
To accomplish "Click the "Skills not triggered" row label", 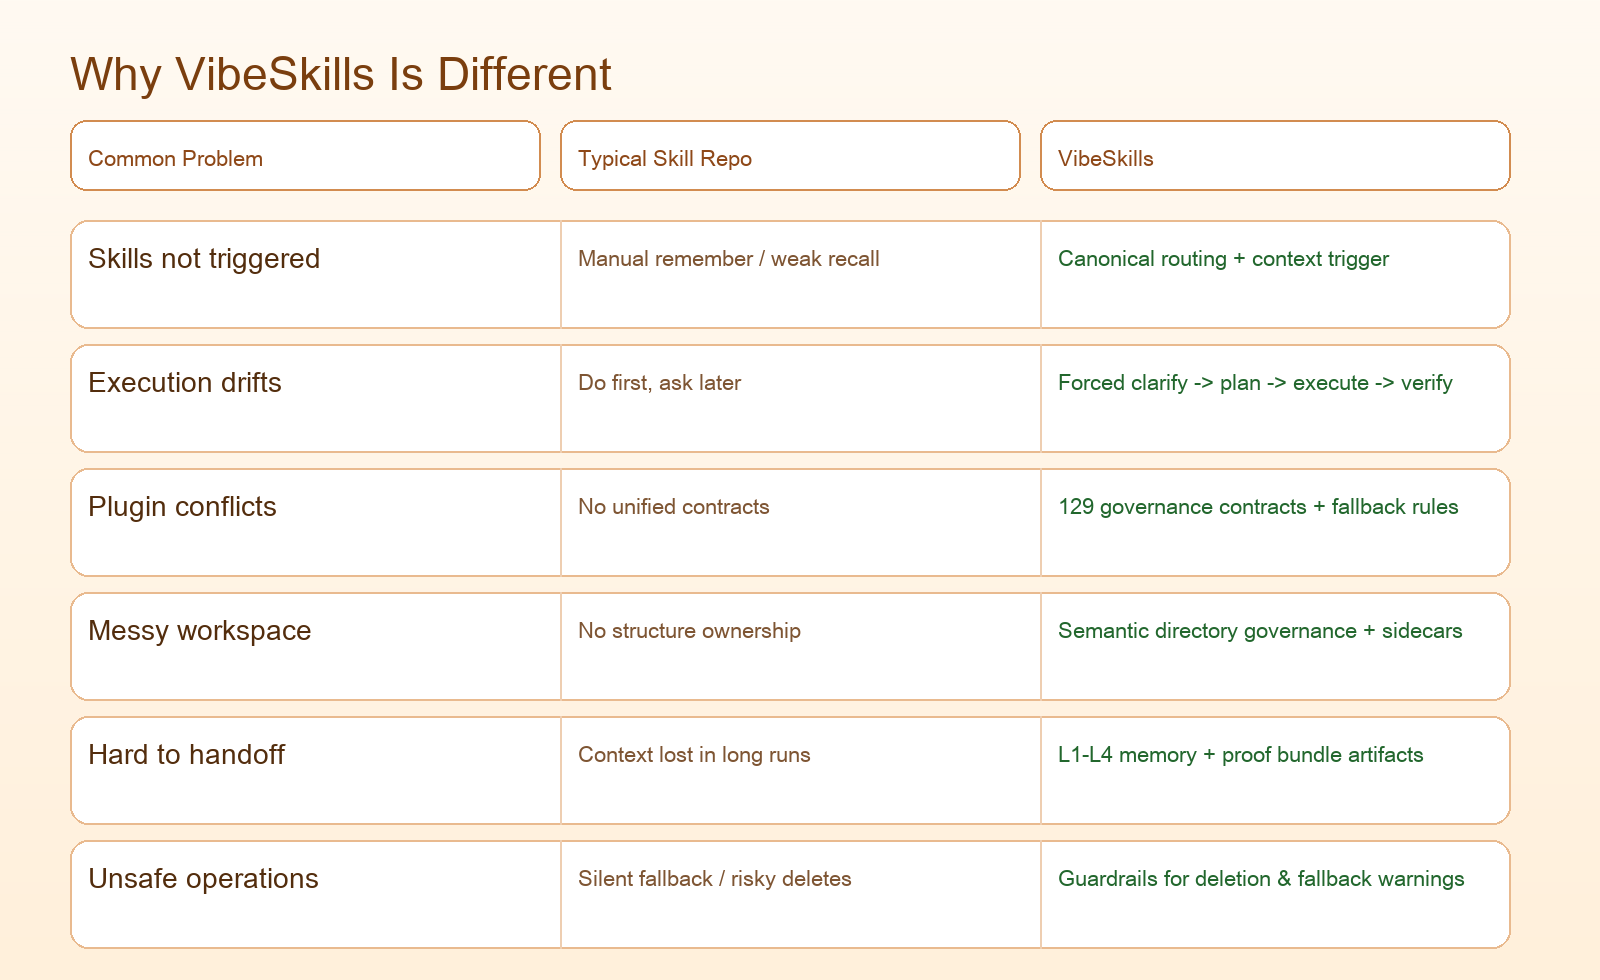I will pos(204,259).
